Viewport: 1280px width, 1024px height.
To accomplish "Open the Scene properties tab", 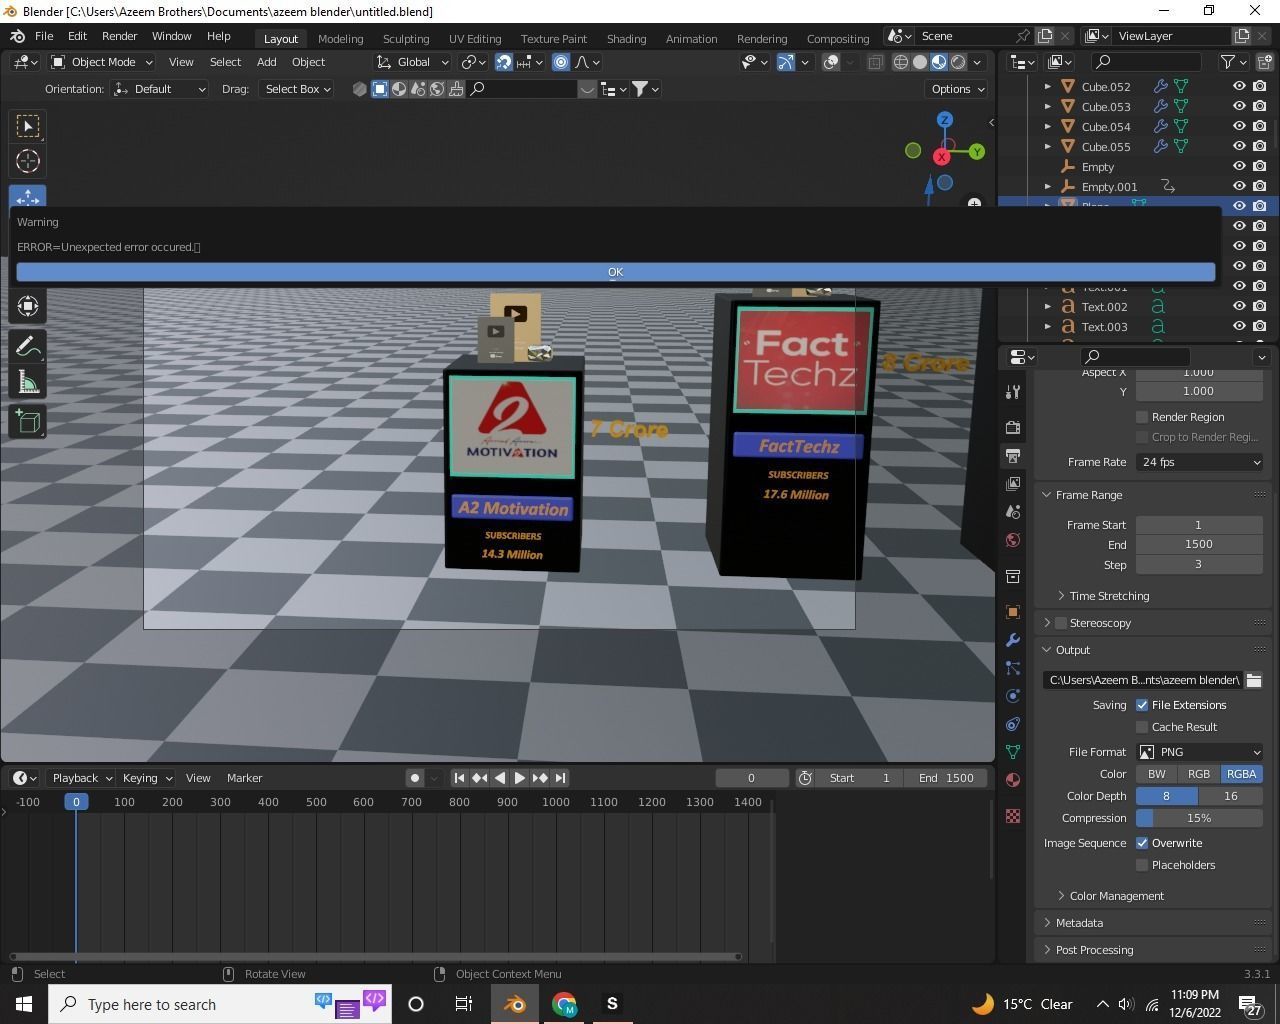I will click(1013, 511).
